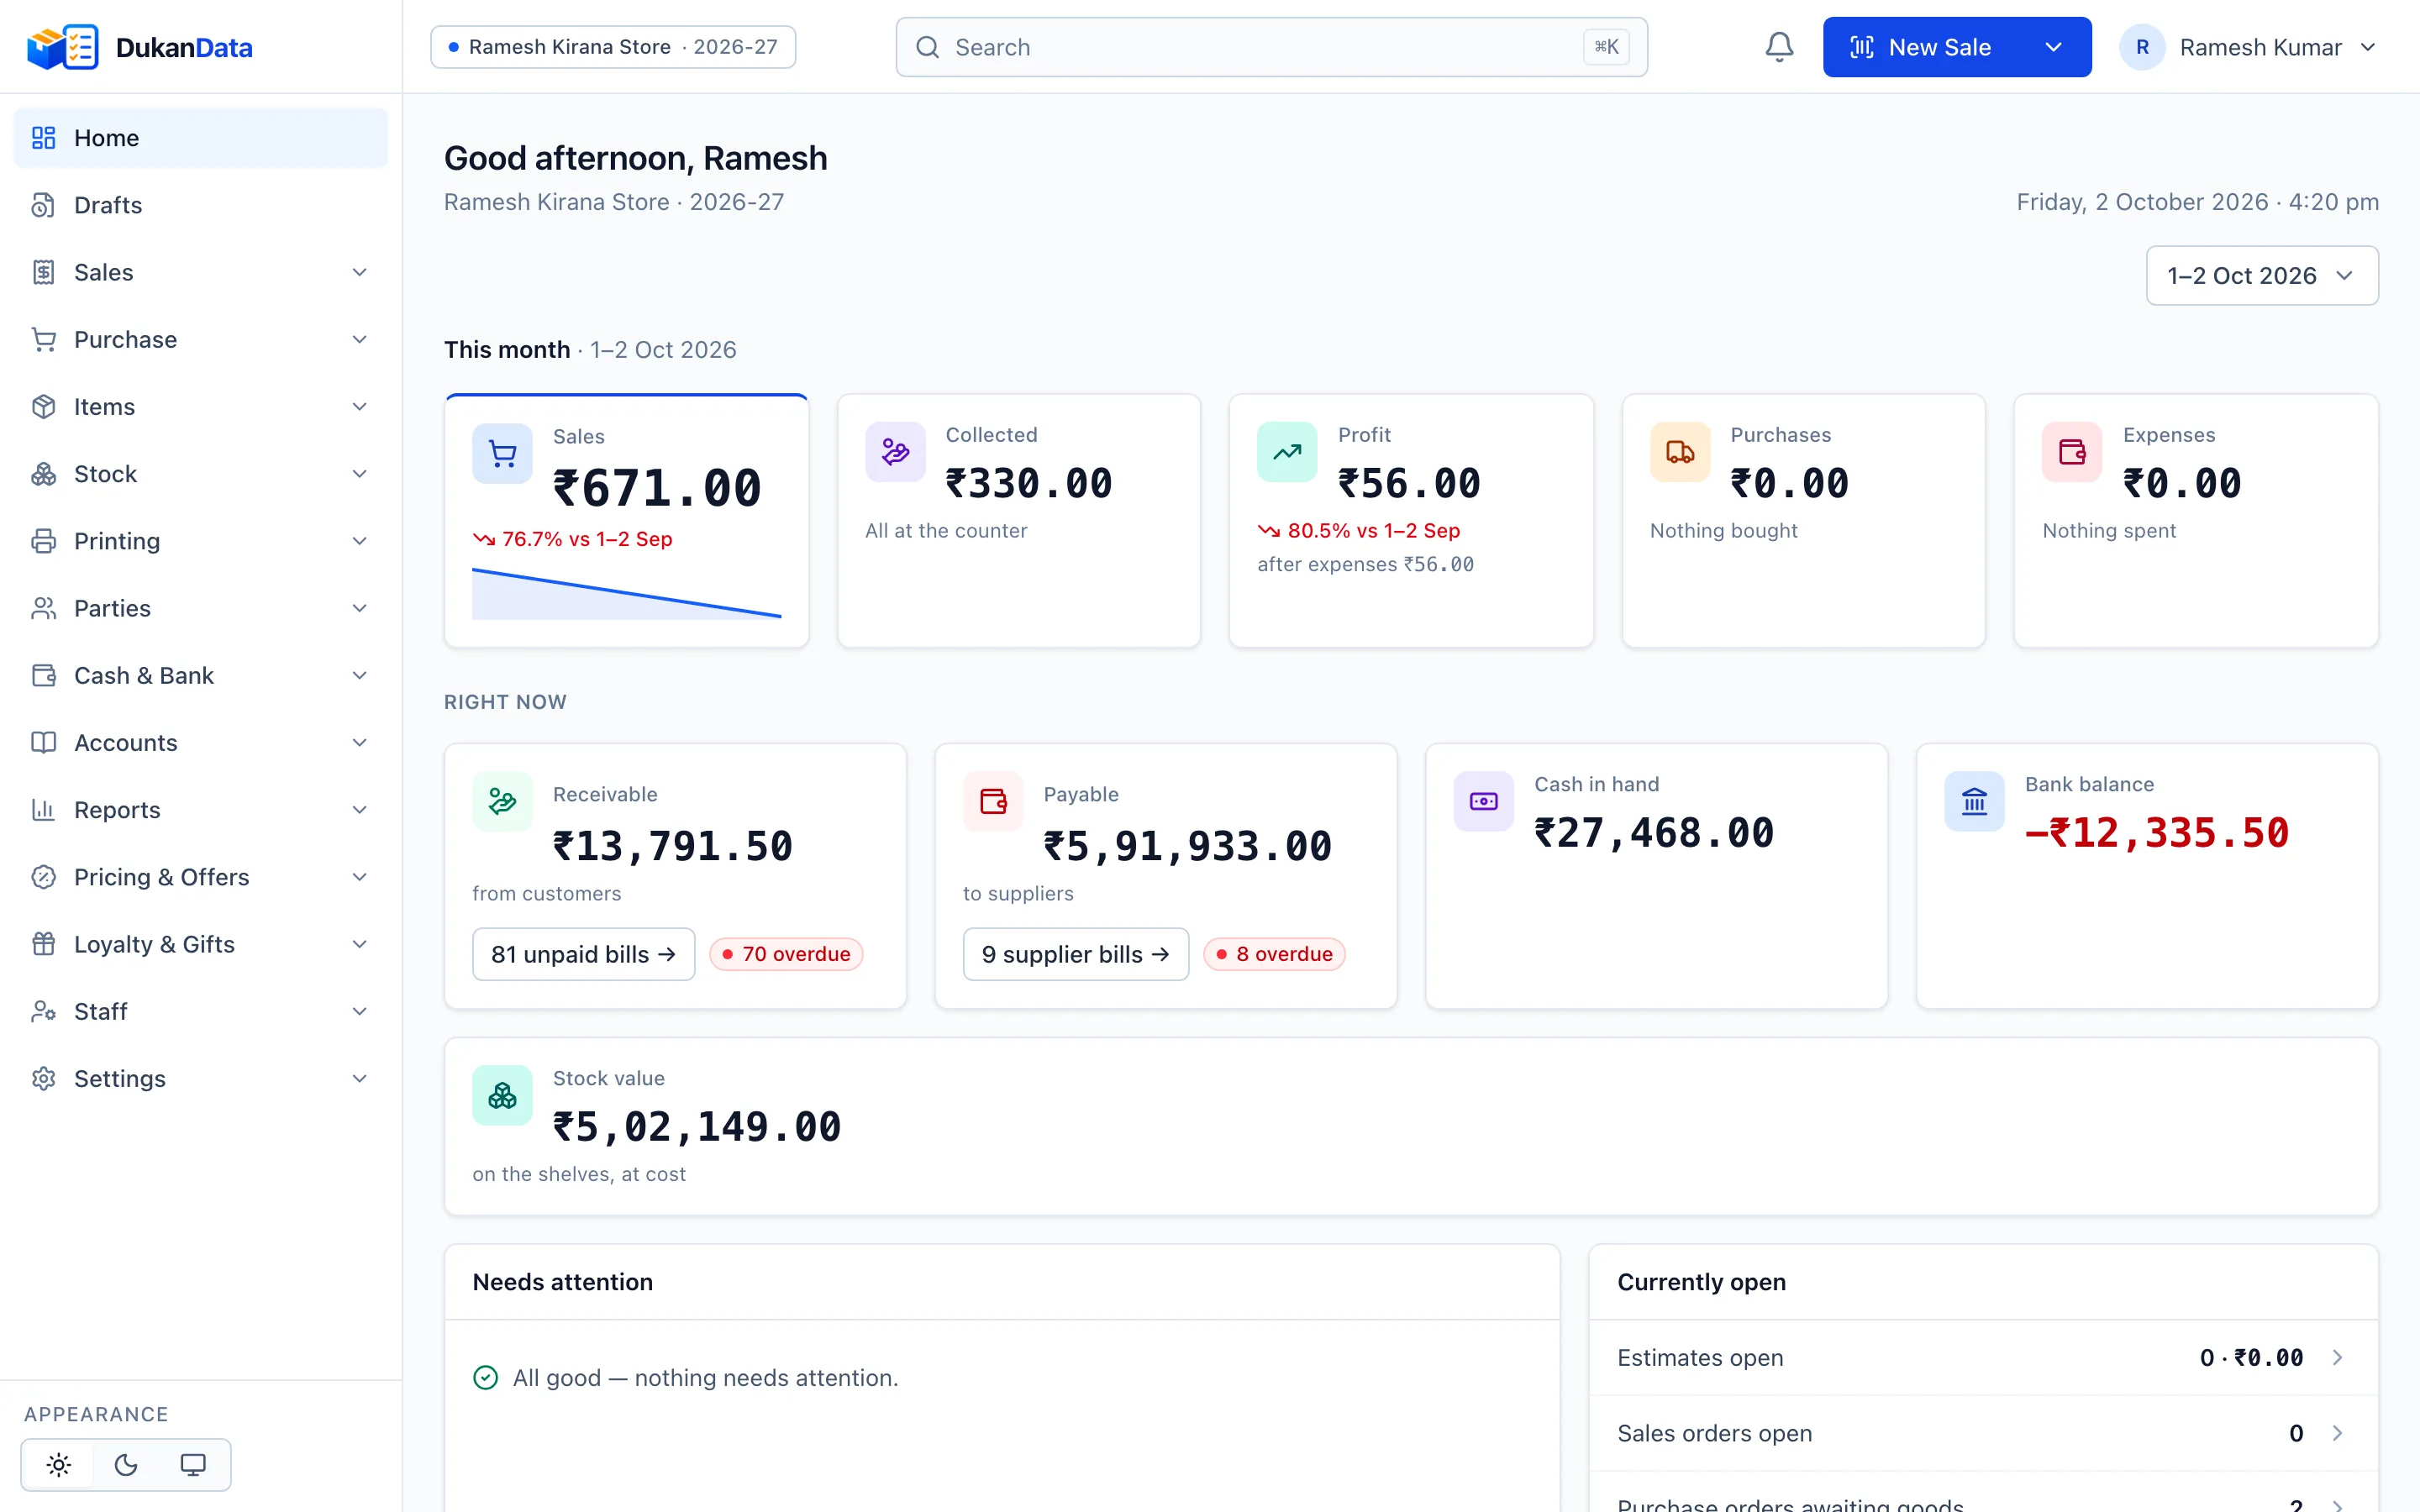The image size is (2420, 1512).
Task: Expand the Sales sidebar section
Action: coord(360,272)
